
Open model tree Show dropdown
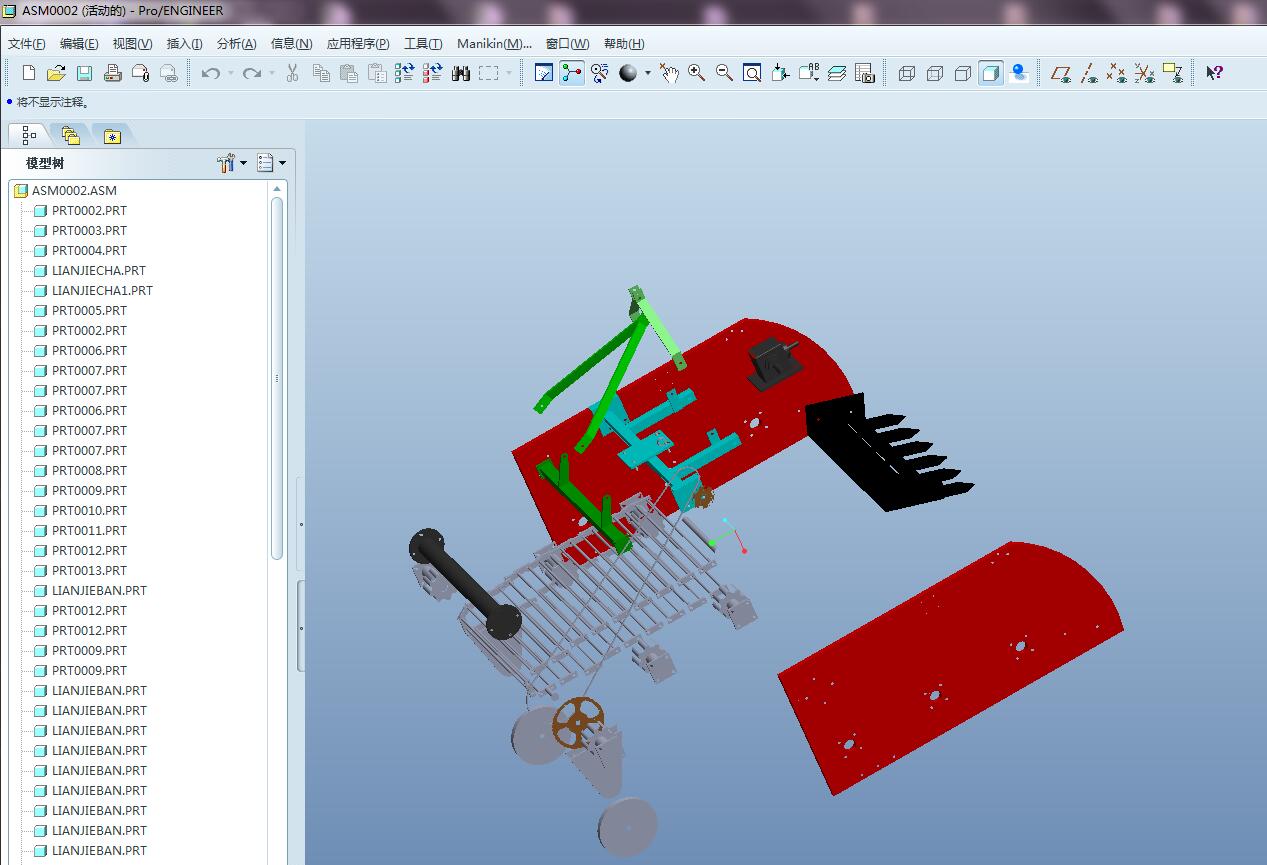271,163
